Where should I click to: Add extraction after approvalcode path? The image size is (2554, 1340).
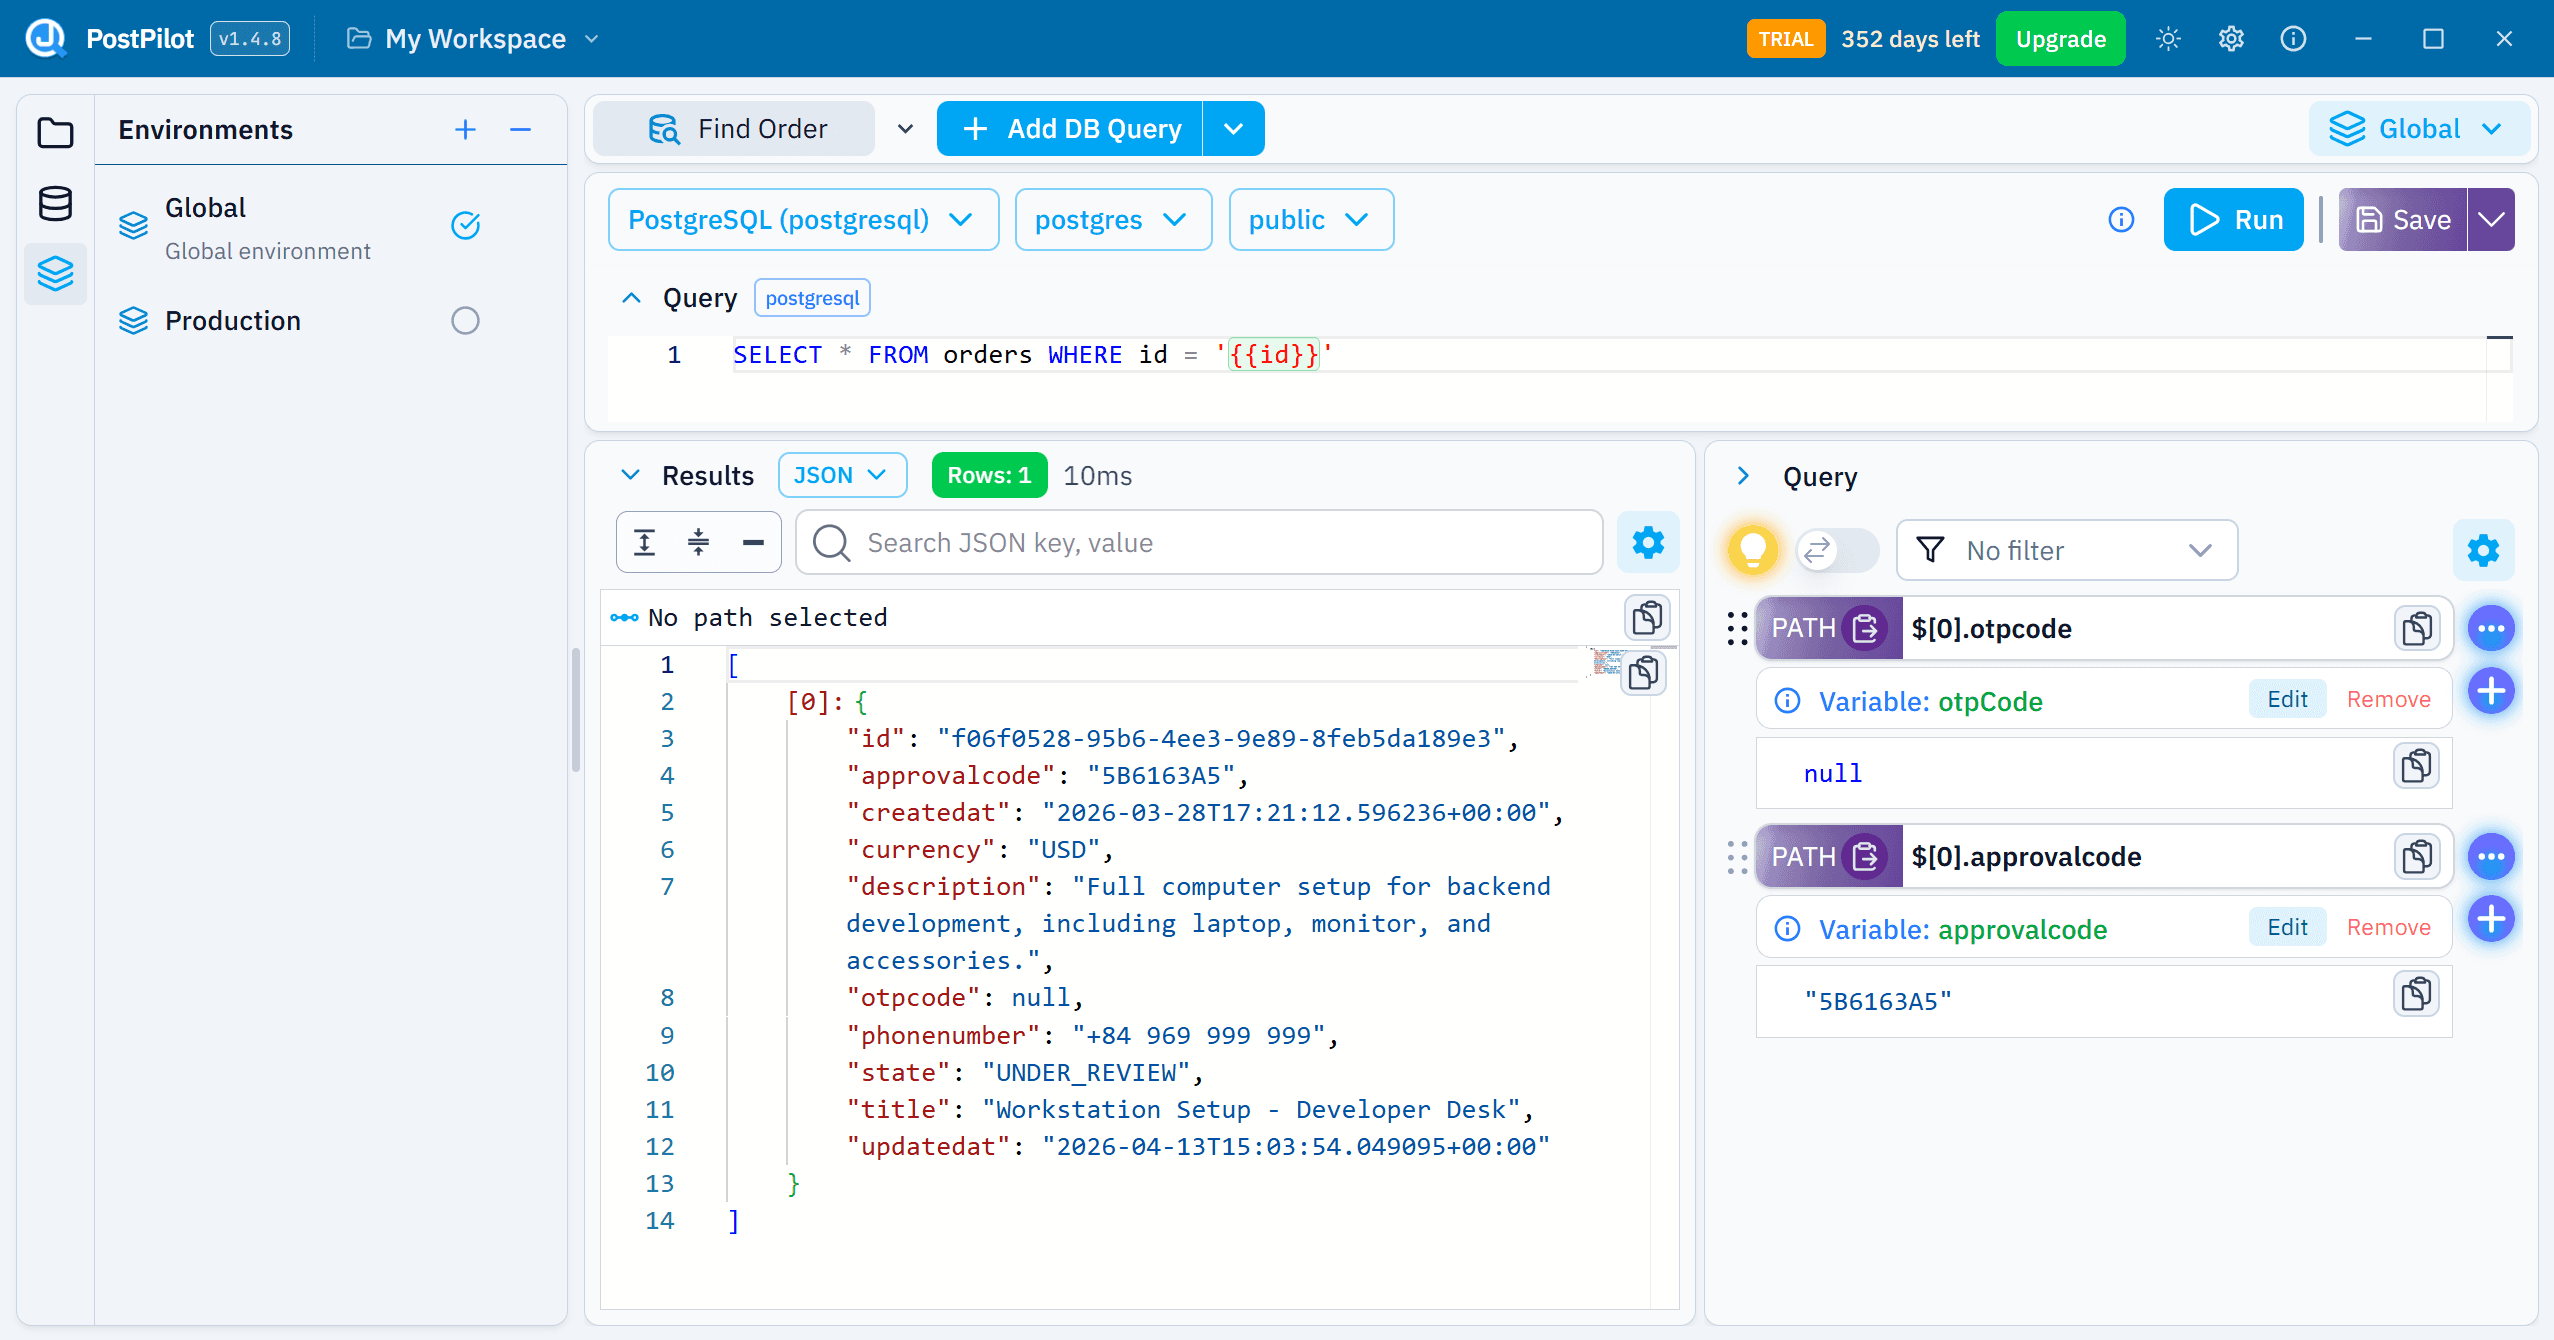(x=2491, y=919)
